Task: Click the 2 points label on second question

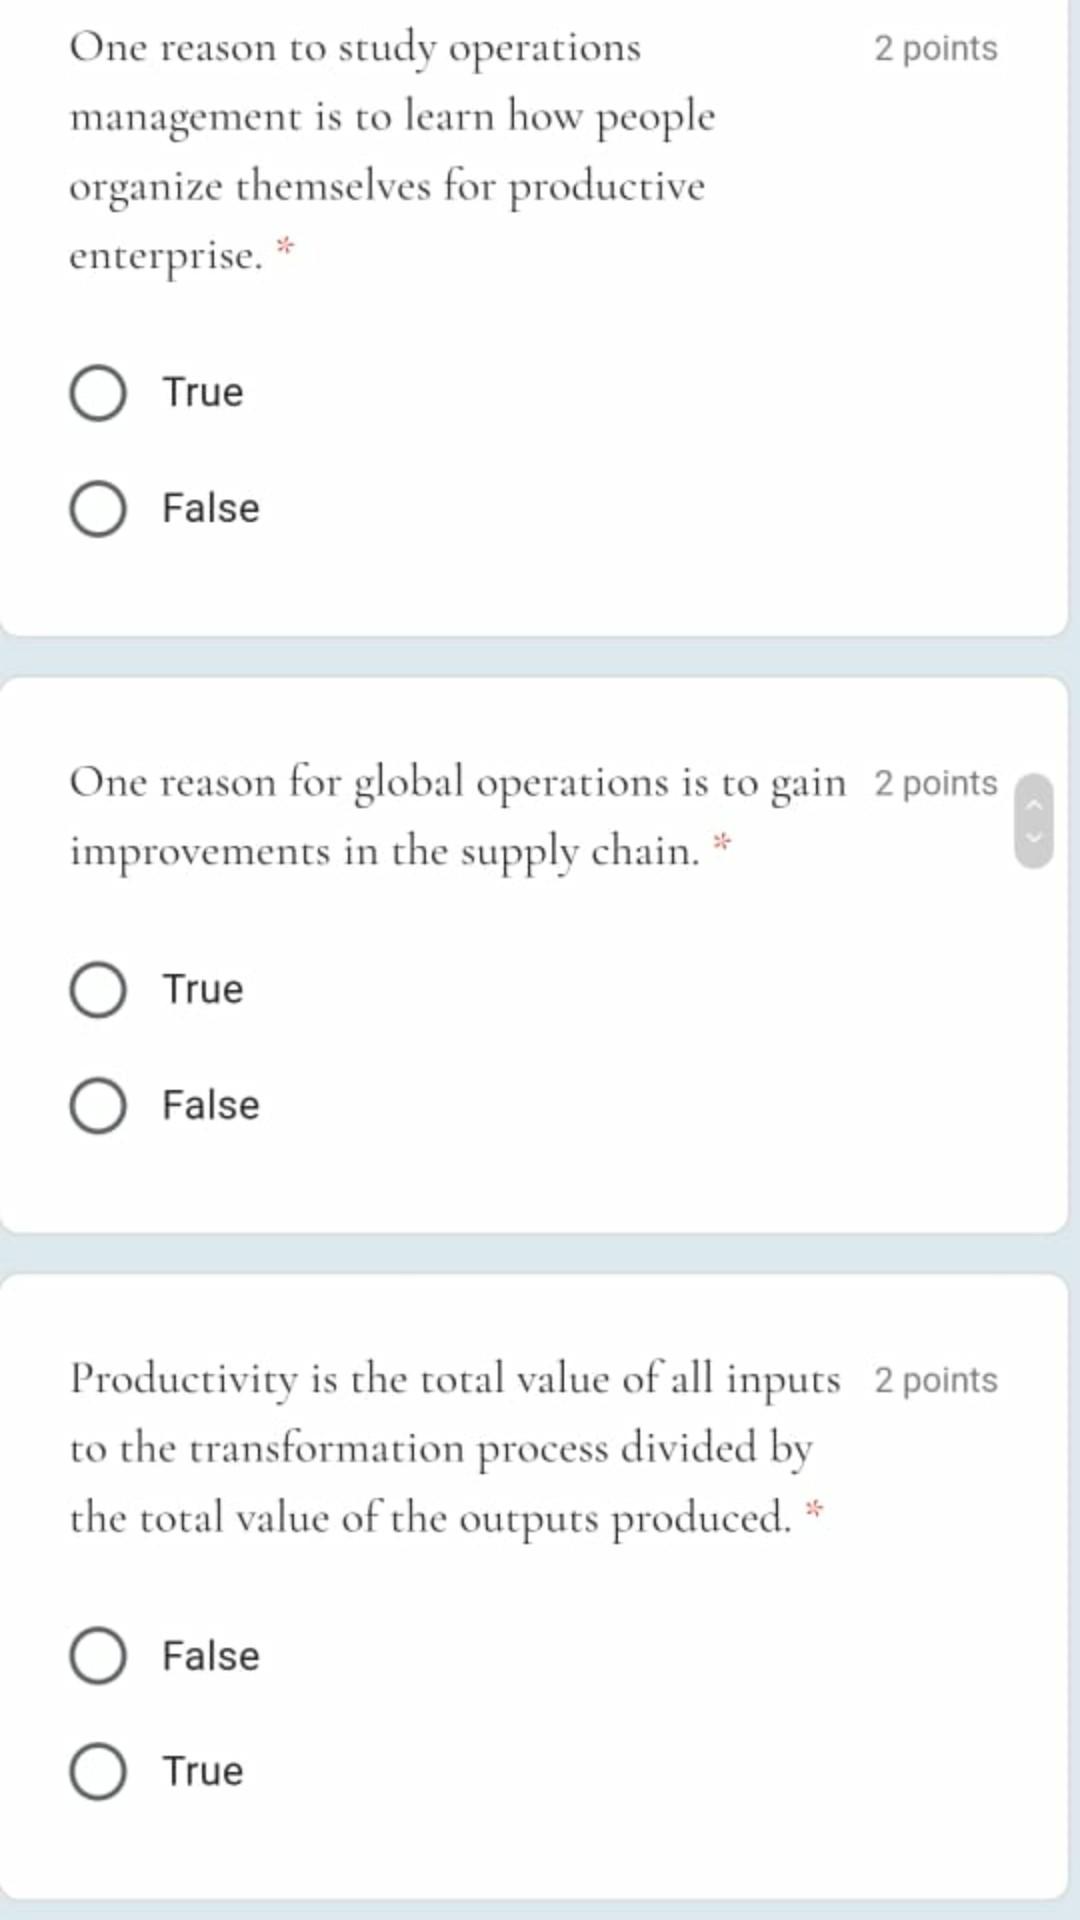Action: pos(935,783)
